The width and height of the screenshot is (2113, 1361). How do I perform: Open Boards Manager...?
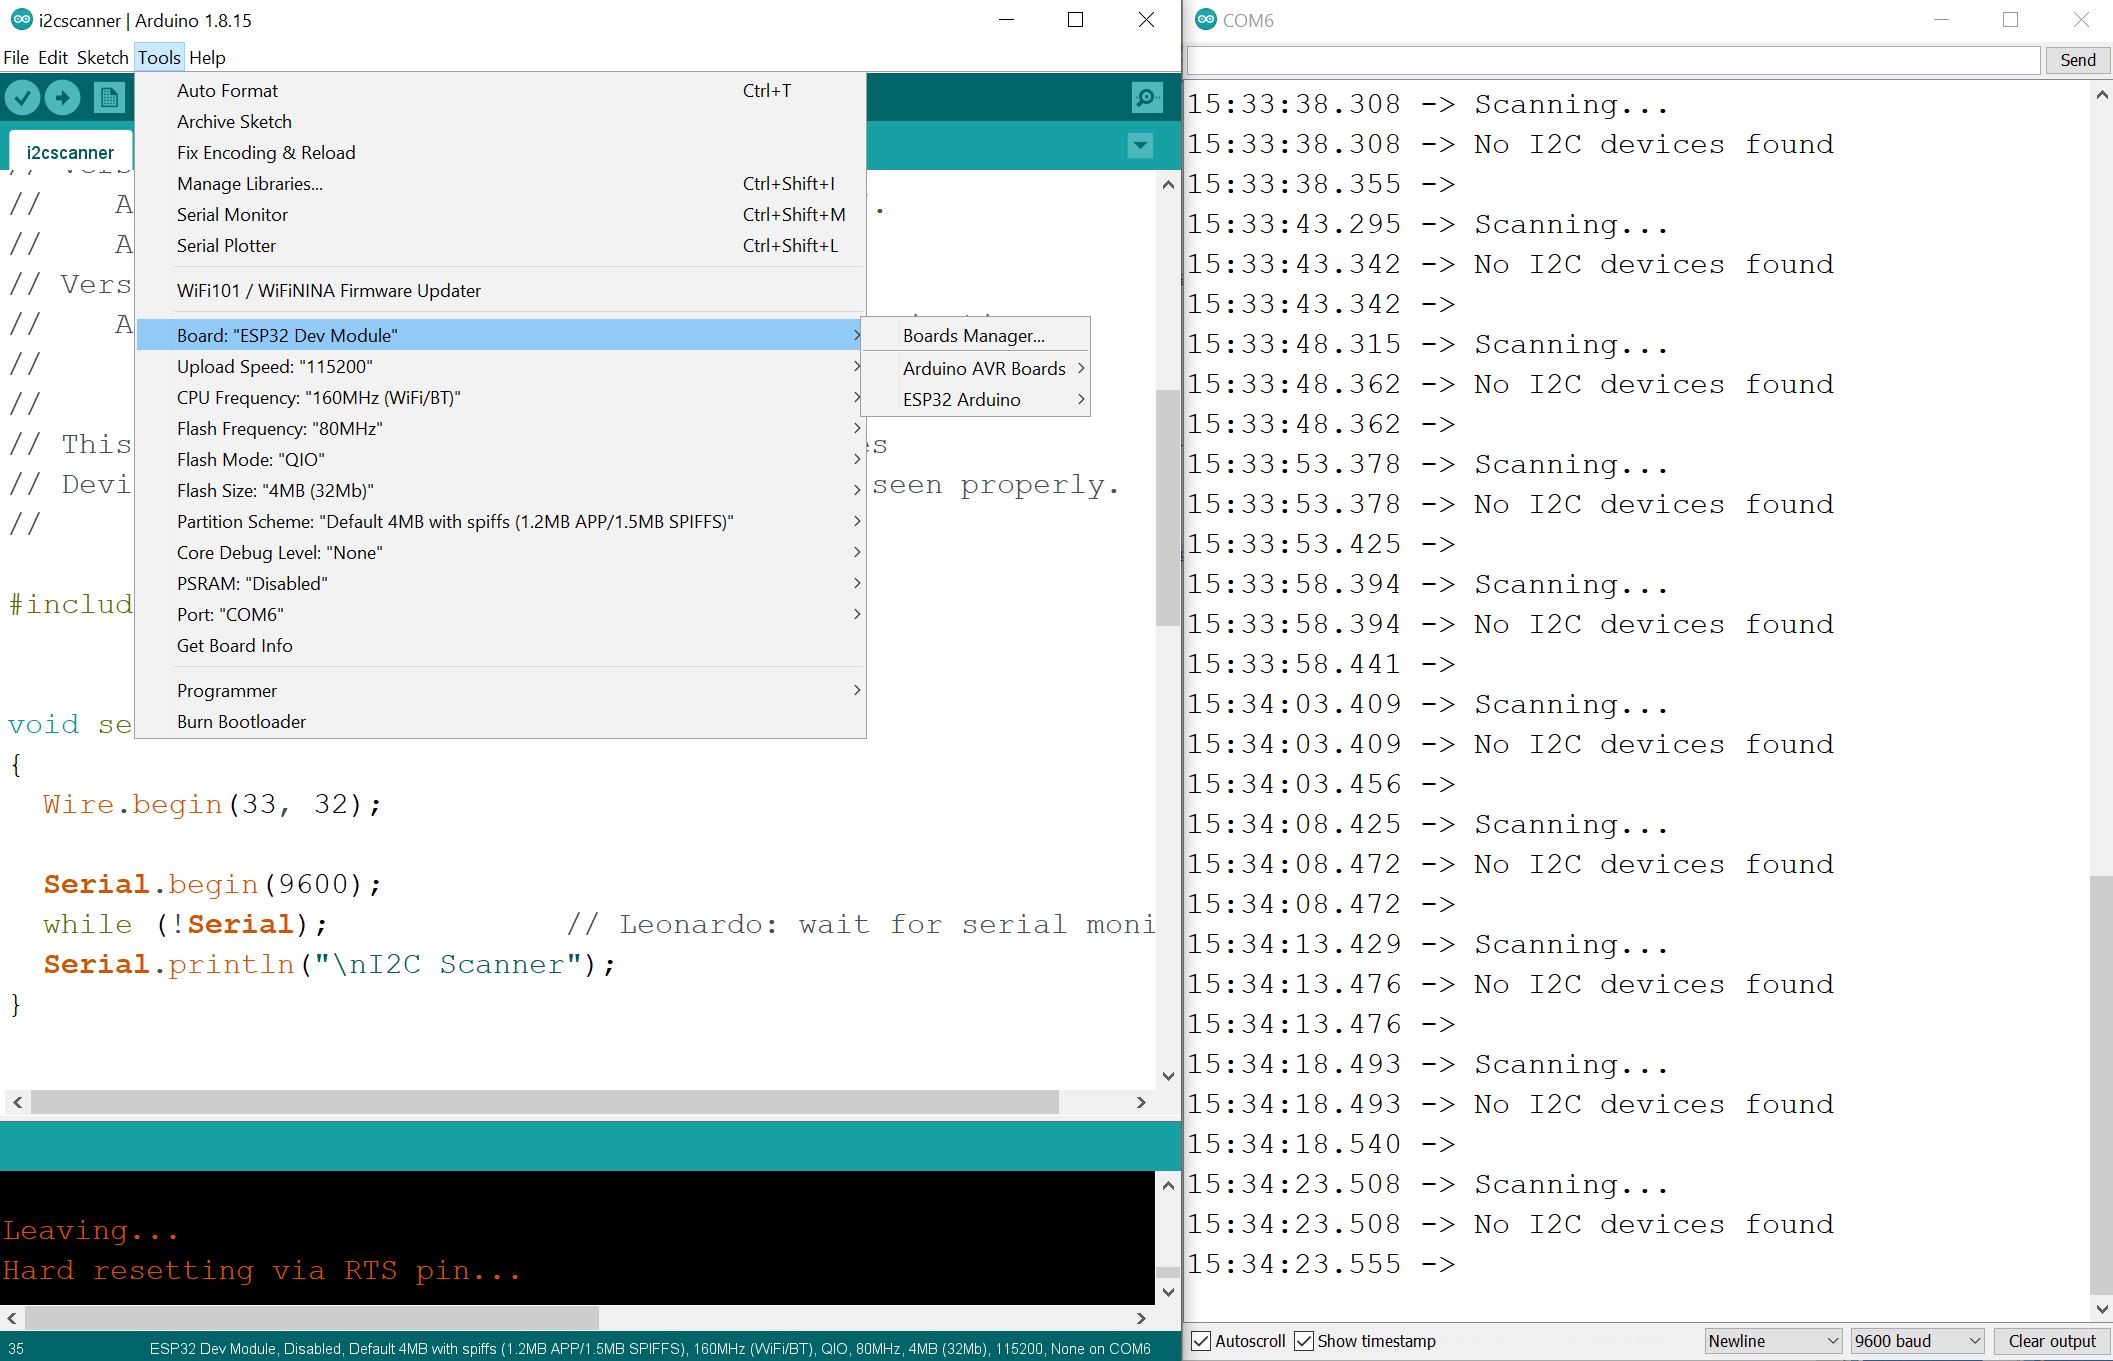975,336
